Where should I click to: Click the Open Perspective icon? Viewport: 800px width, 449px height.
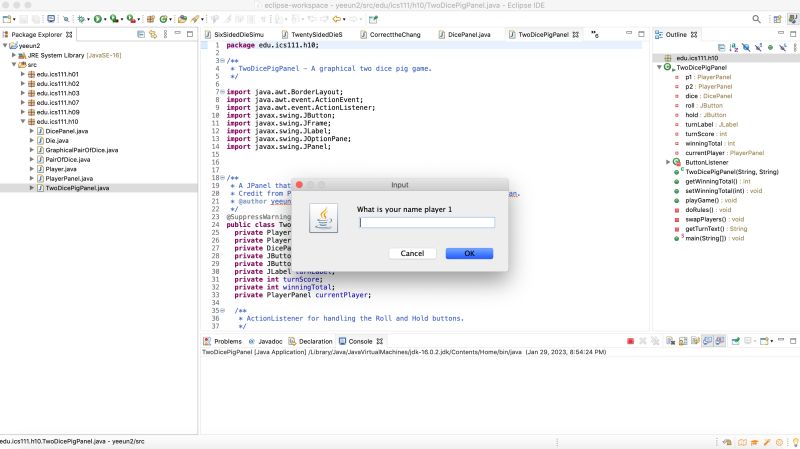tap(777, 19)
